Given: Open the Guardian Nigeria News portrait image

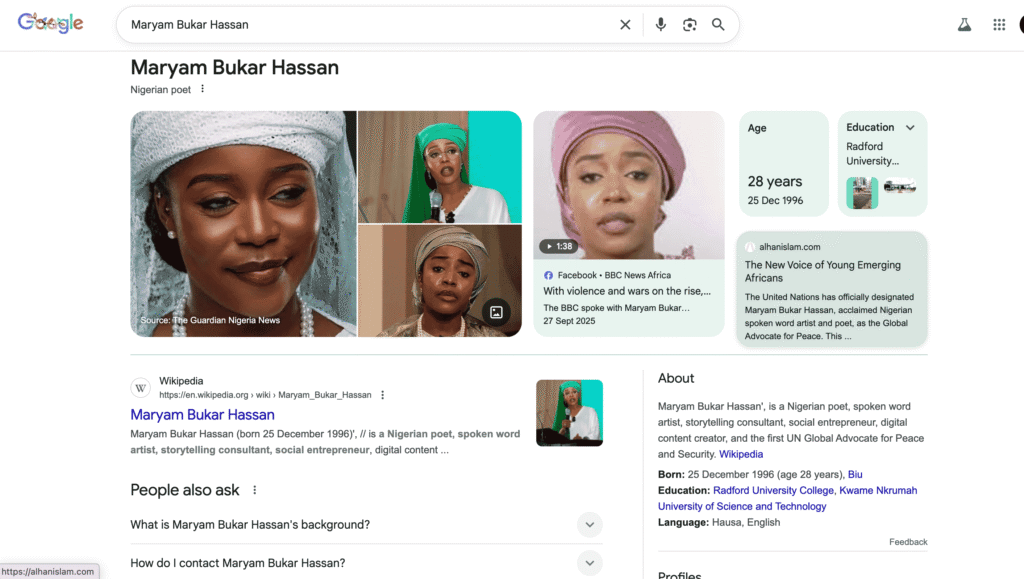Looking at the screenshot, I should click(243, 223).
